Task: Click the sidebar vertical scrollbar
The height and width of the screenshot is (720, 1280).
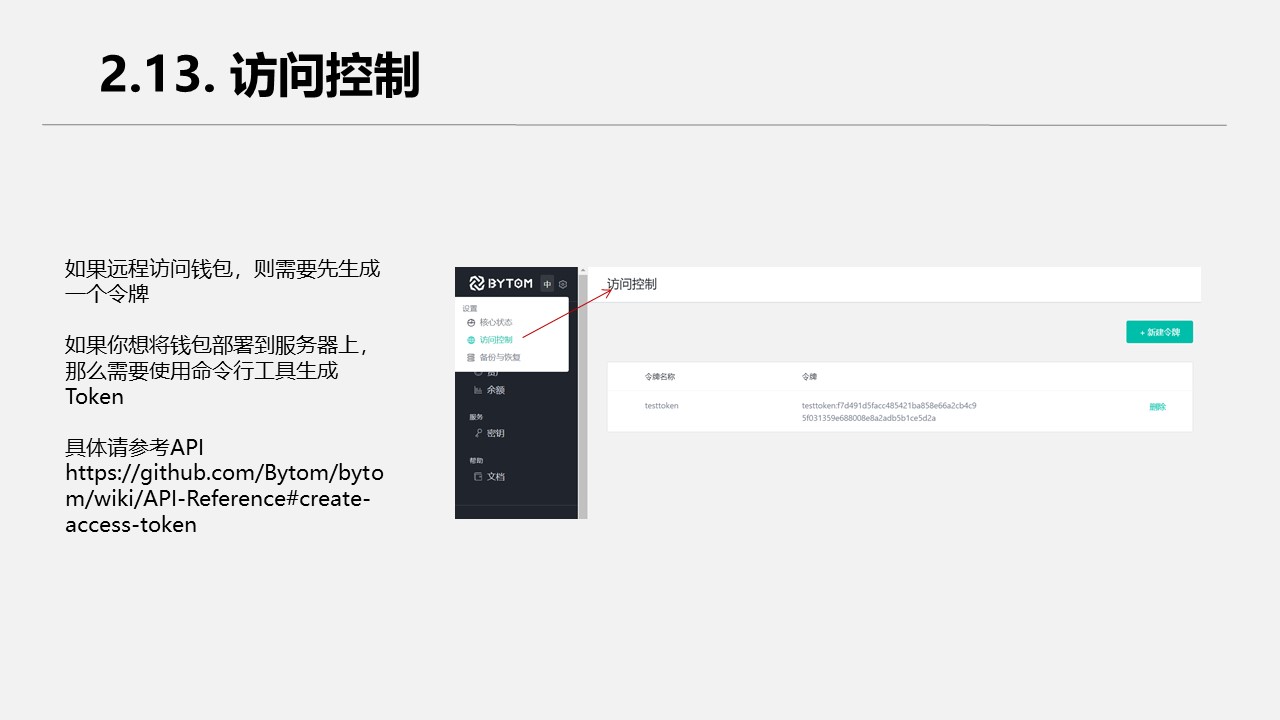Action: coord(583,392)
